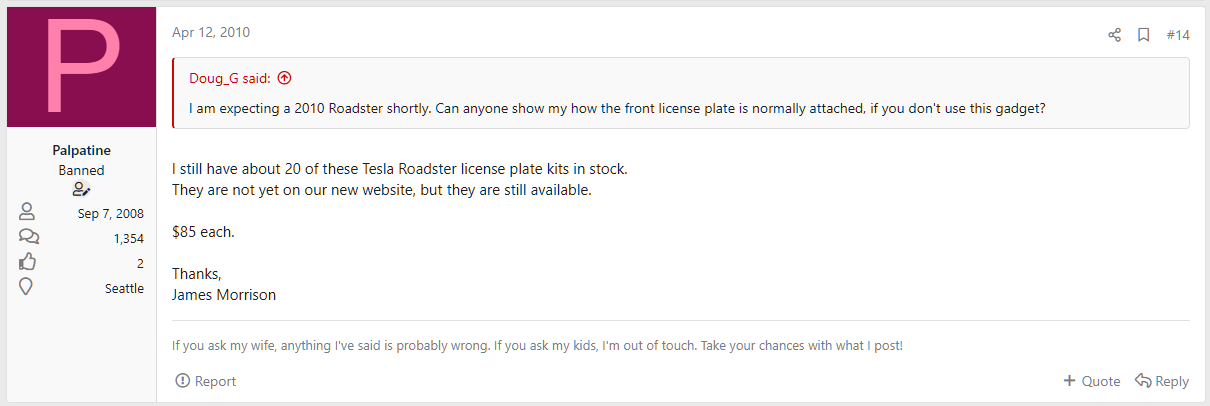
Task: Reply to Palpatine's post
Action: 1162,381
